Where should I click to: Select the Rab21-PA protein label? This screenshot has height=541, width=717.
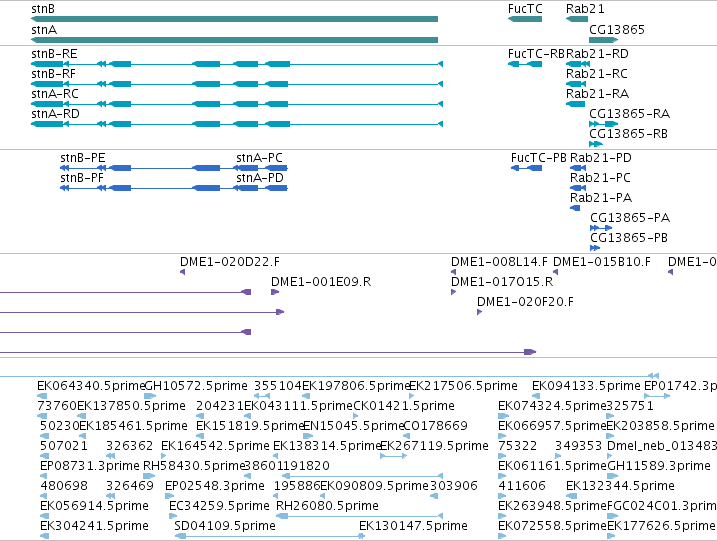click(601, 198)
